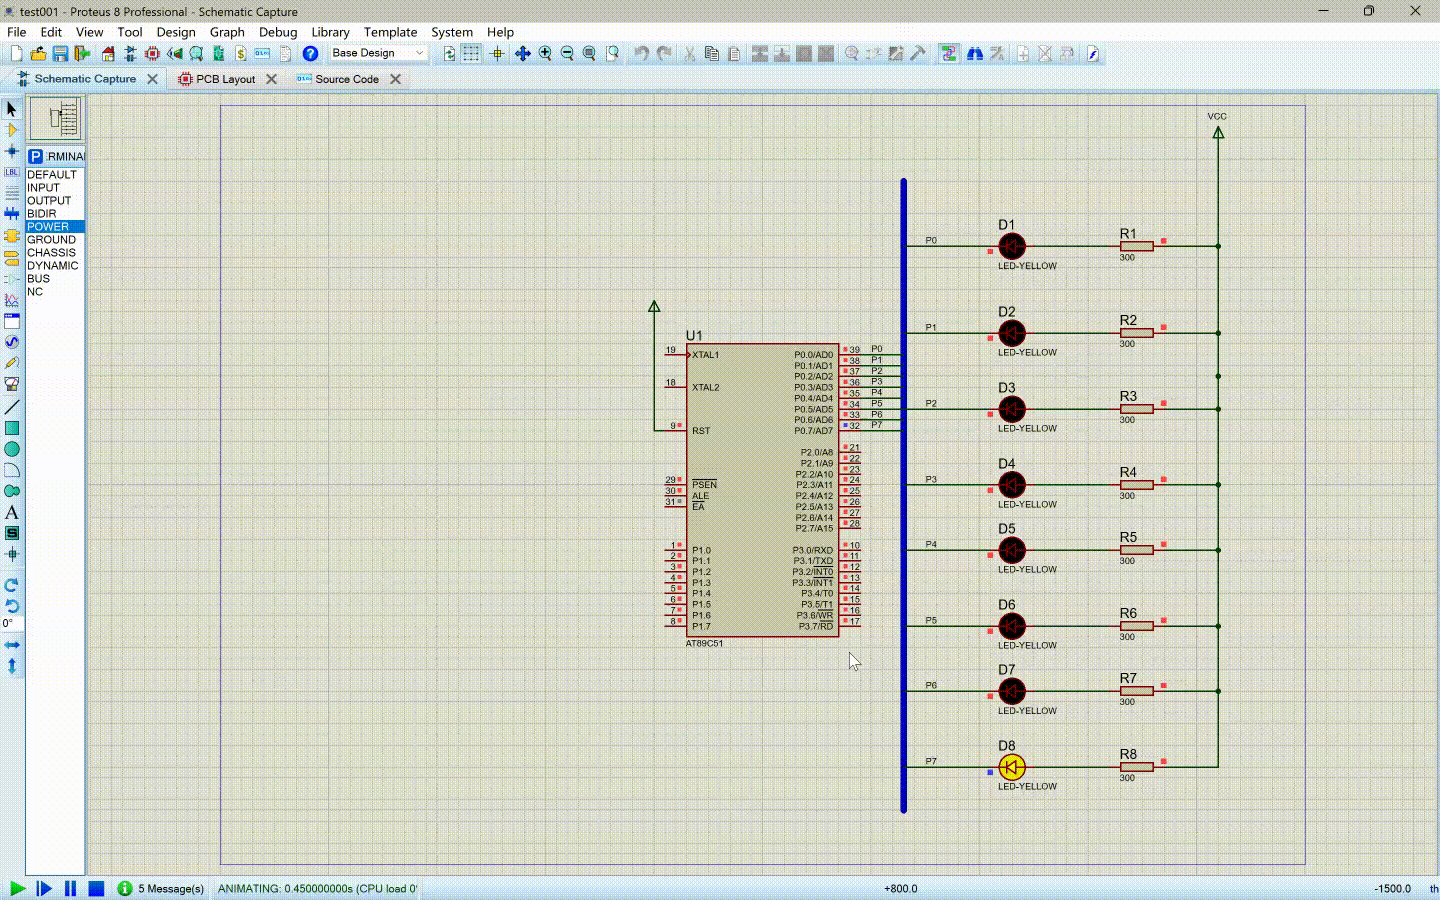1440x900 pixels.
Task: Click the VCC power terminal
Action: 1218,130
